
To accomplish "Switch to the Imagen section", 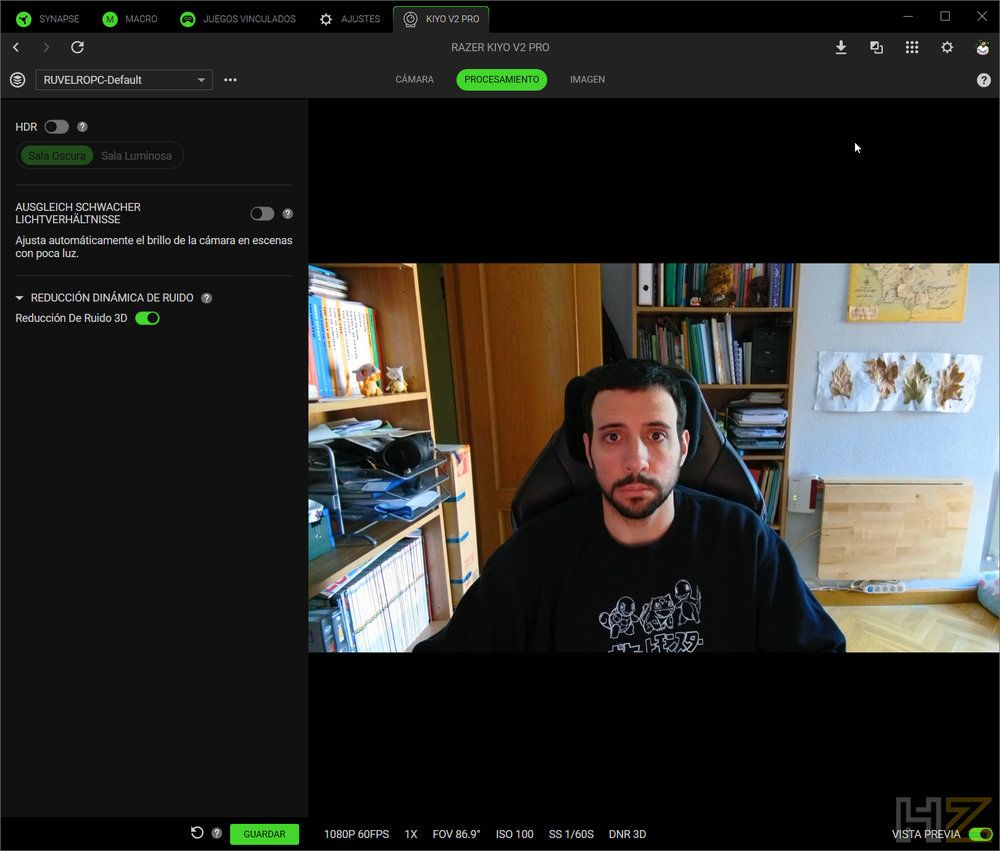I will click(587, 80).
